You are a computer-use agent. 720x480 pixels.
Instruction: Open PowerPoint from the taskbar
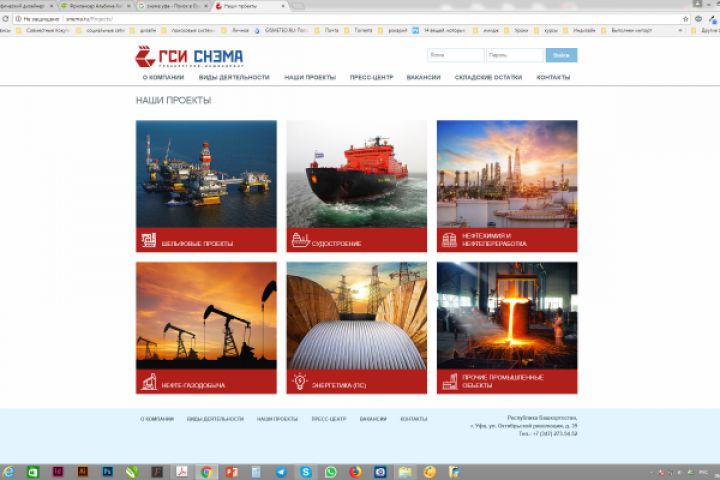[x=231, y=472]
